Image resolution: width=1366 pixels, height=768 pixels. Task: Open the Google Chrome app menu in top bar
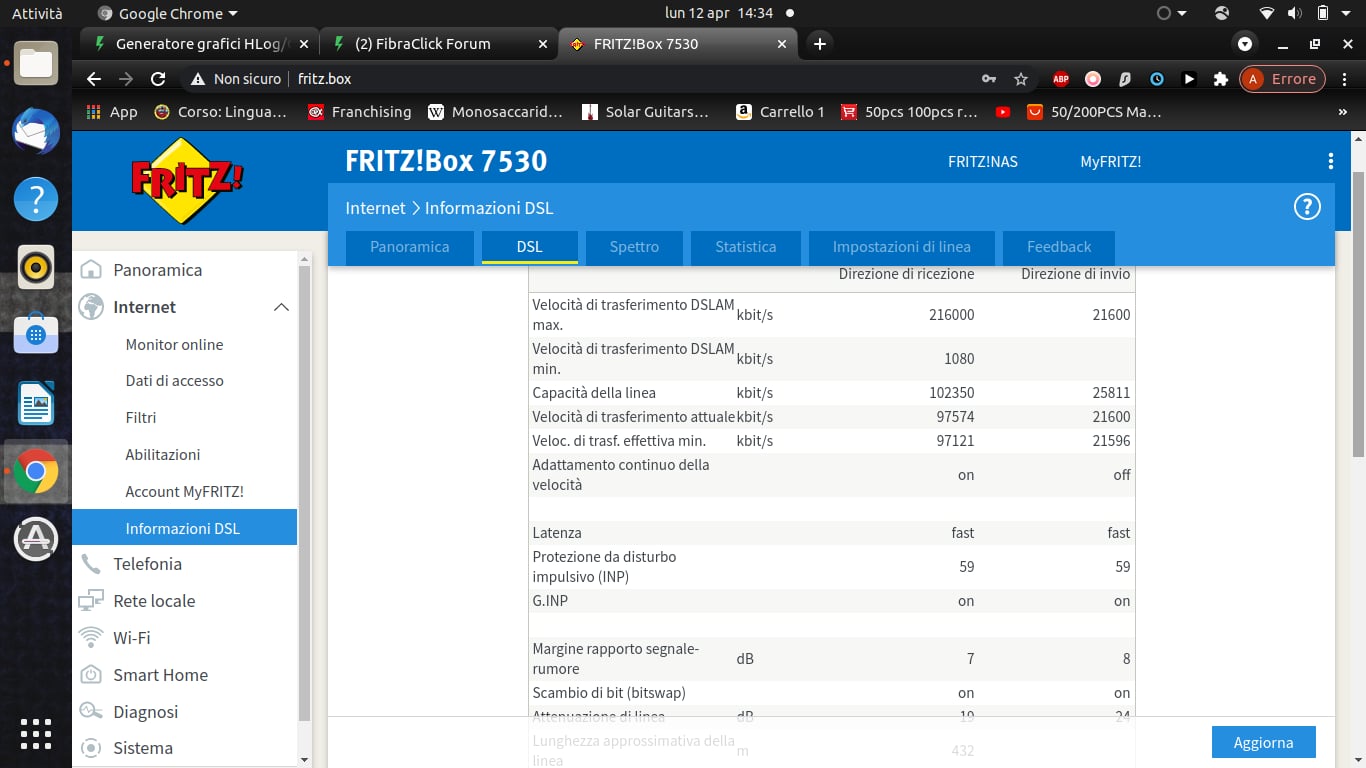pos(168,13)
